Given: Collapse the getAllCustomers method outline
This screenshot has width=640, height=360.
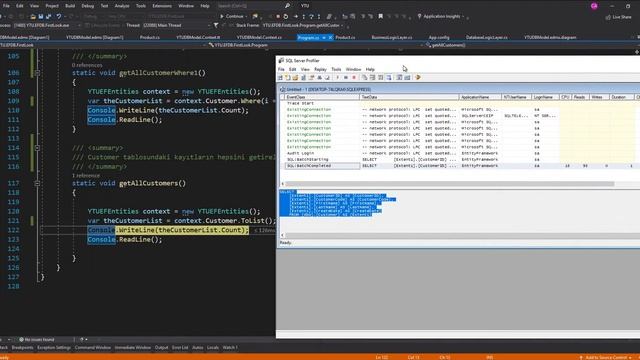Looking at the screenshot, I should coord(37,183).
